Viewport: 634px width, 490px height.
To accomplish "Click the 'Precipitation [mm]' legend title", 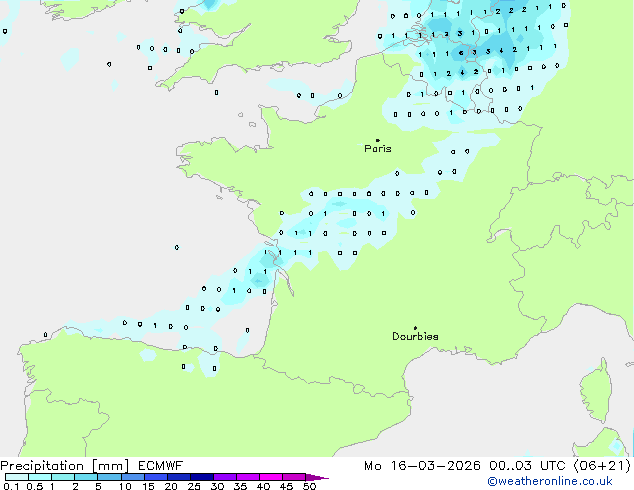I will click(65, 466).
